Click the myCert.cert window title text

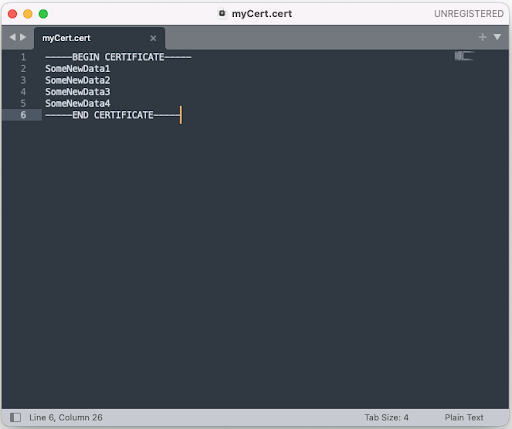click(262, 14)
